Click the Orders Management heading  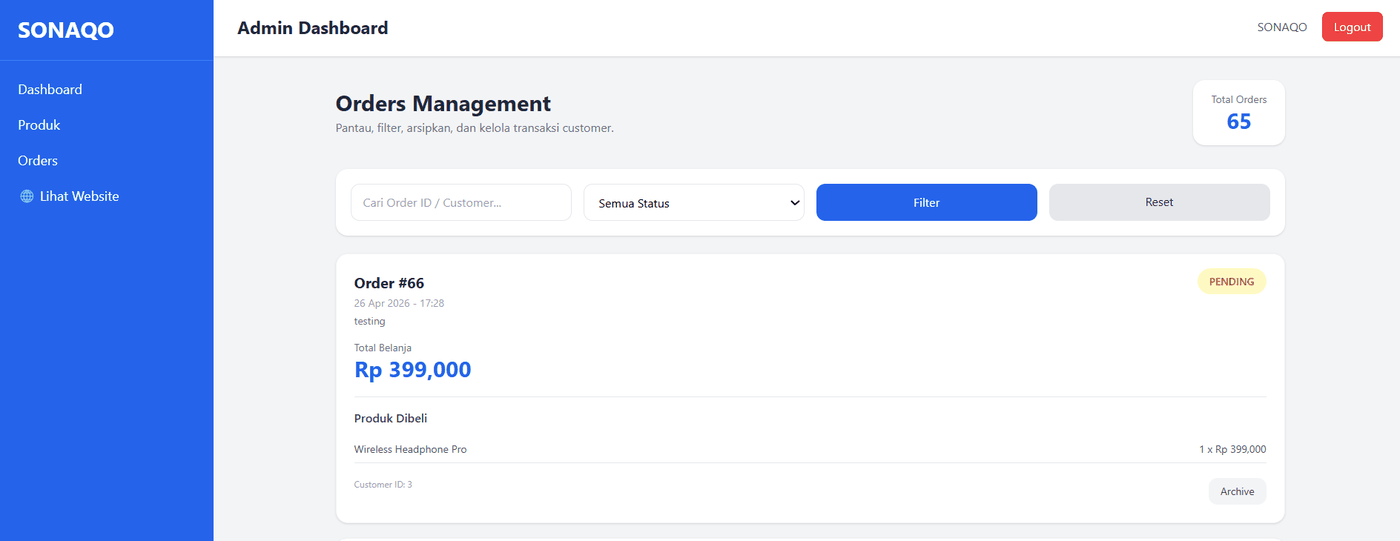click(443, 103)
